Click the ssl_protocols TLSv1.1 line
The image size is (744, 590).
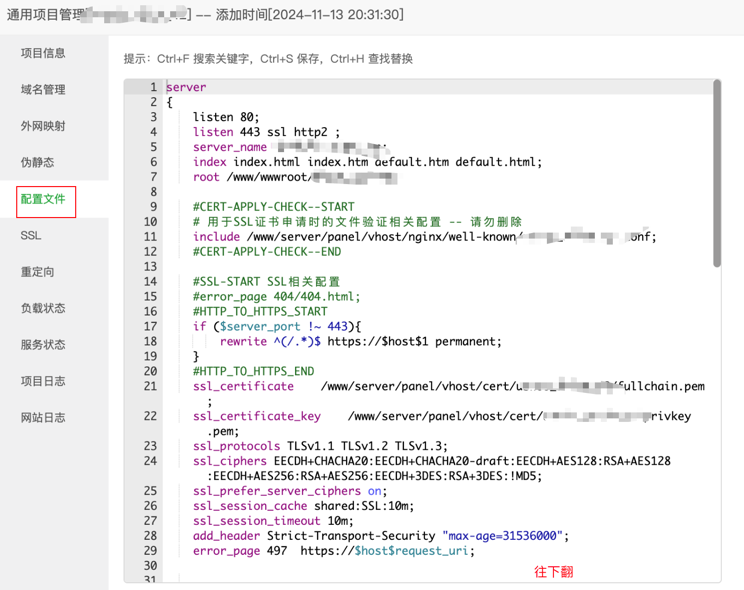(320, 446)
